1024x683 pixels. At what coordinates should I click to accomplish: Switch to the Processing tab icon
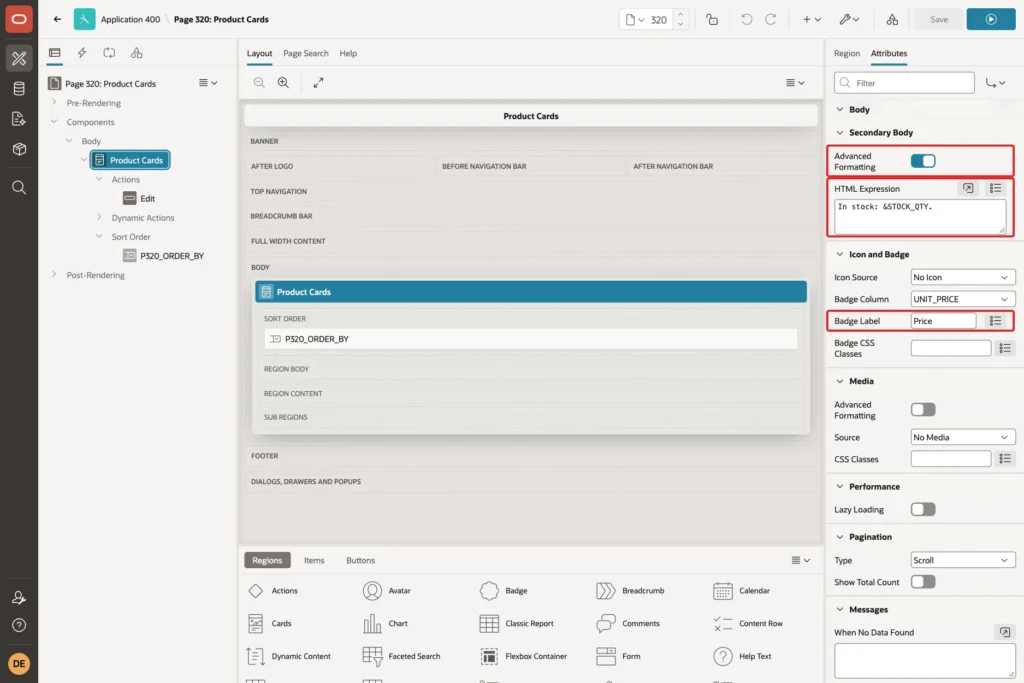click(x=109, y=53)
